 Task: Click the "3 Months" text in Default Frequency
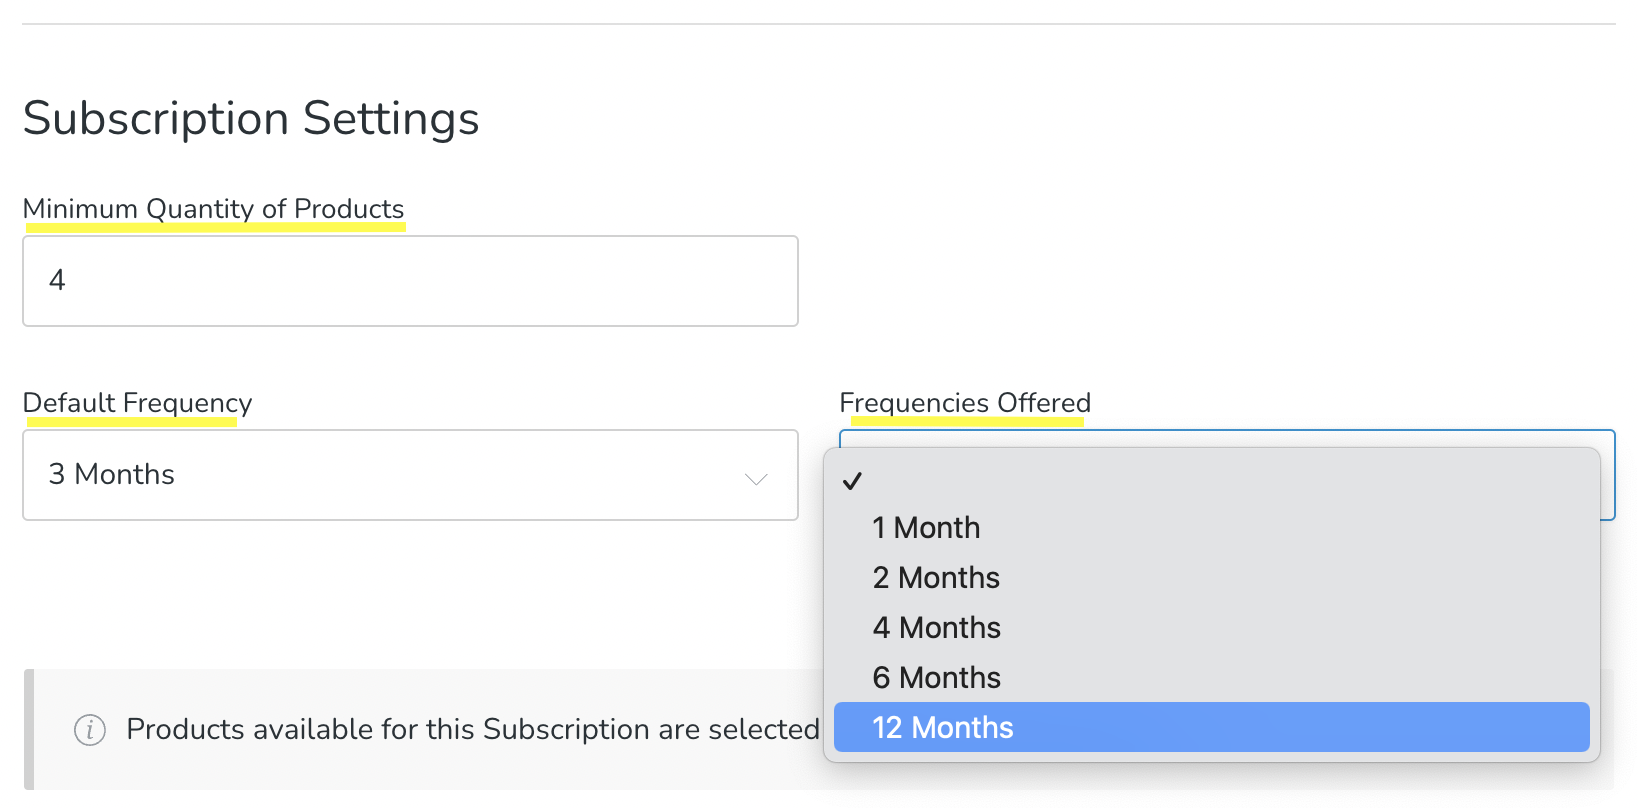[111, 474]
